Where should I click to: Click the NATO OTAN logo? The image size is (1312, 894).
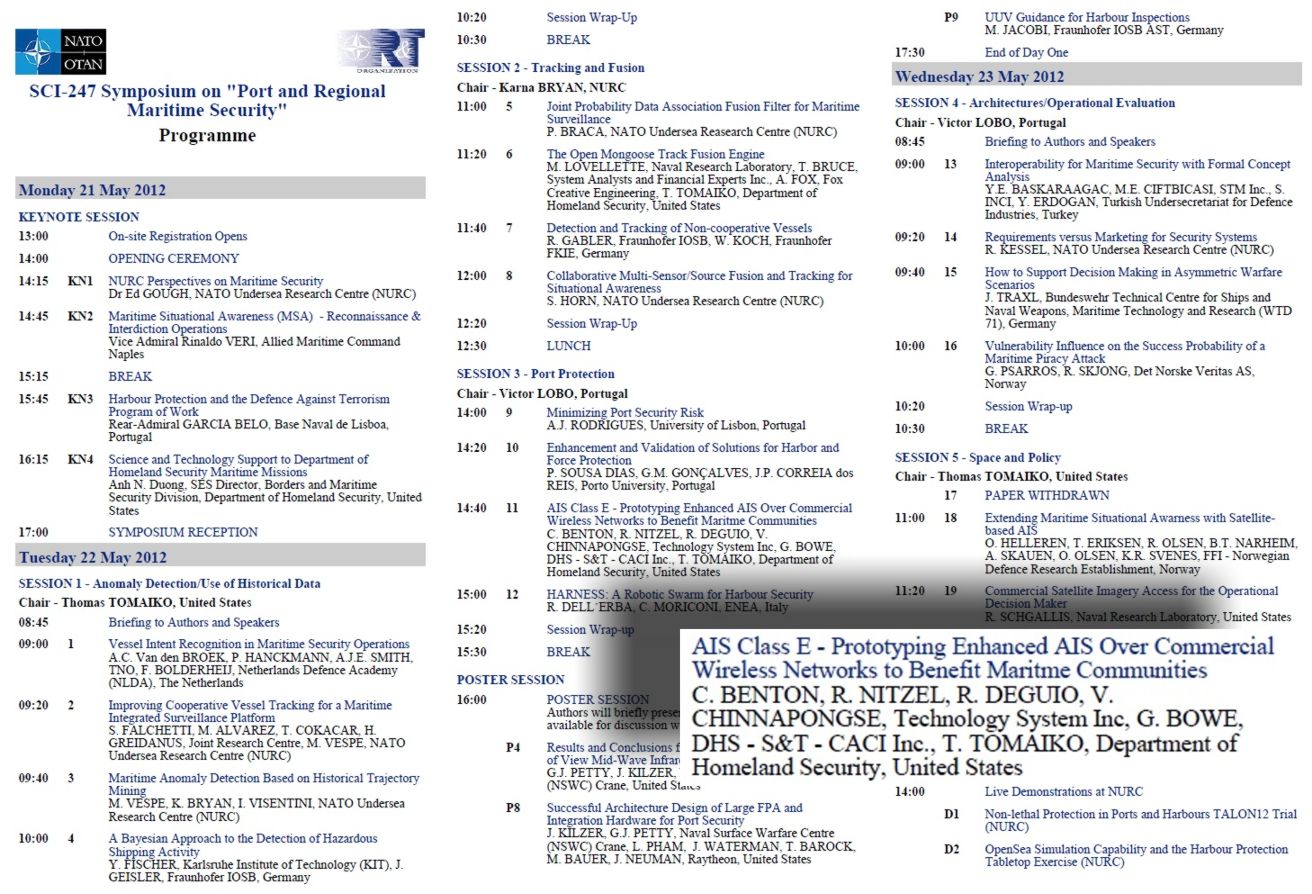pos(60,51)
